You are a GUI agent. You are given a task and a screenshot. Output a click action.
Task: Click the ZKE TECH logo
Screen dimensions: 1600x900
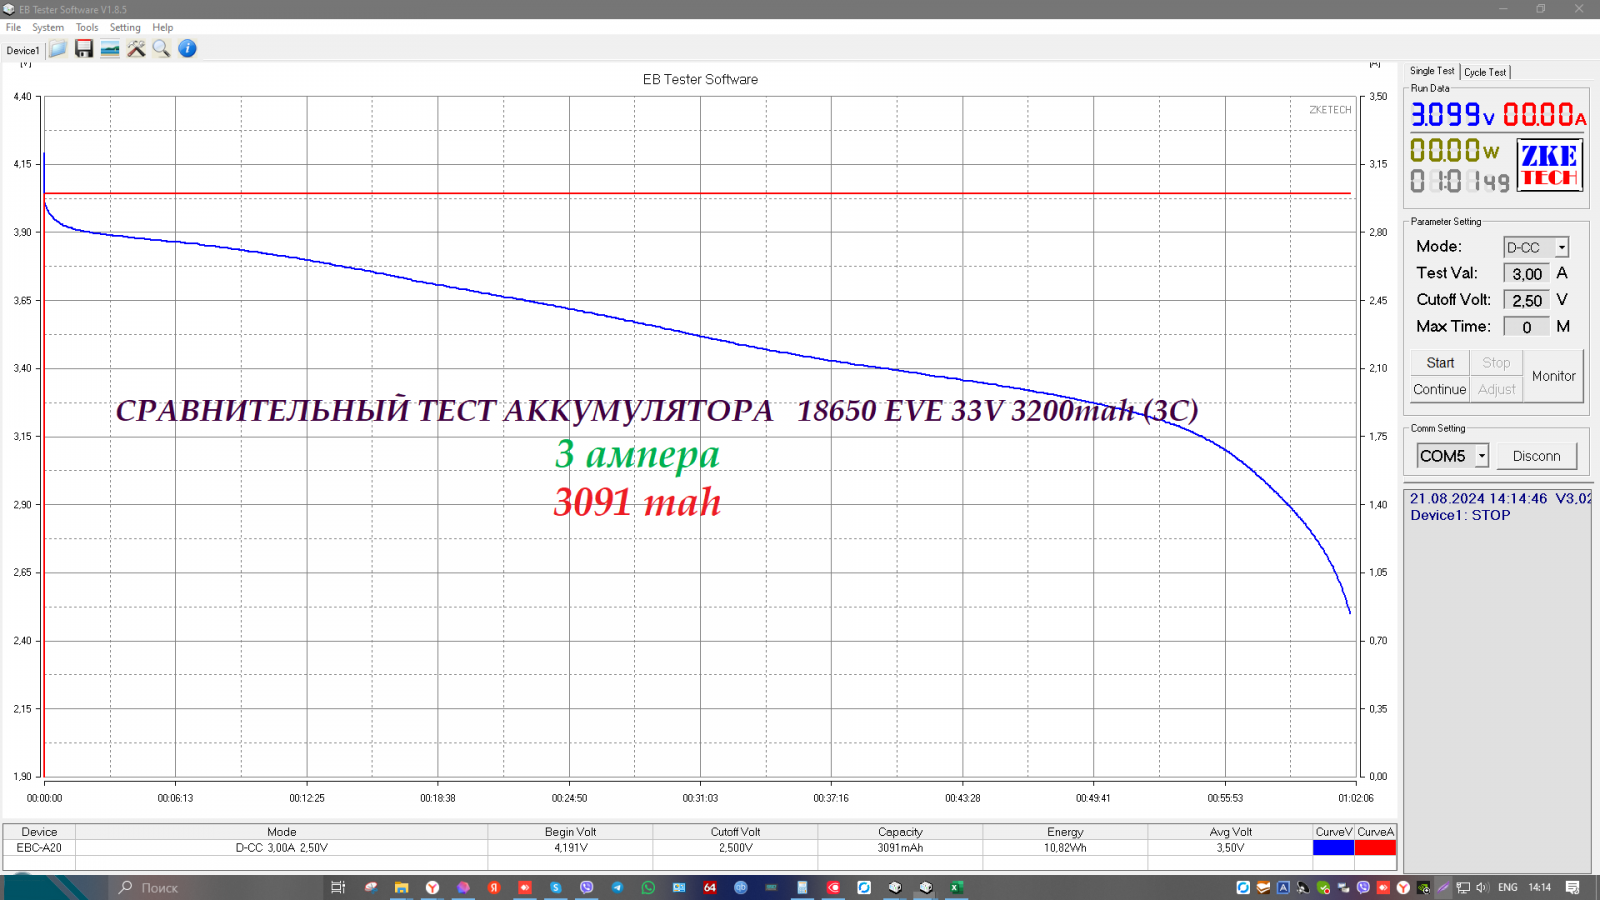(1549, 166)
